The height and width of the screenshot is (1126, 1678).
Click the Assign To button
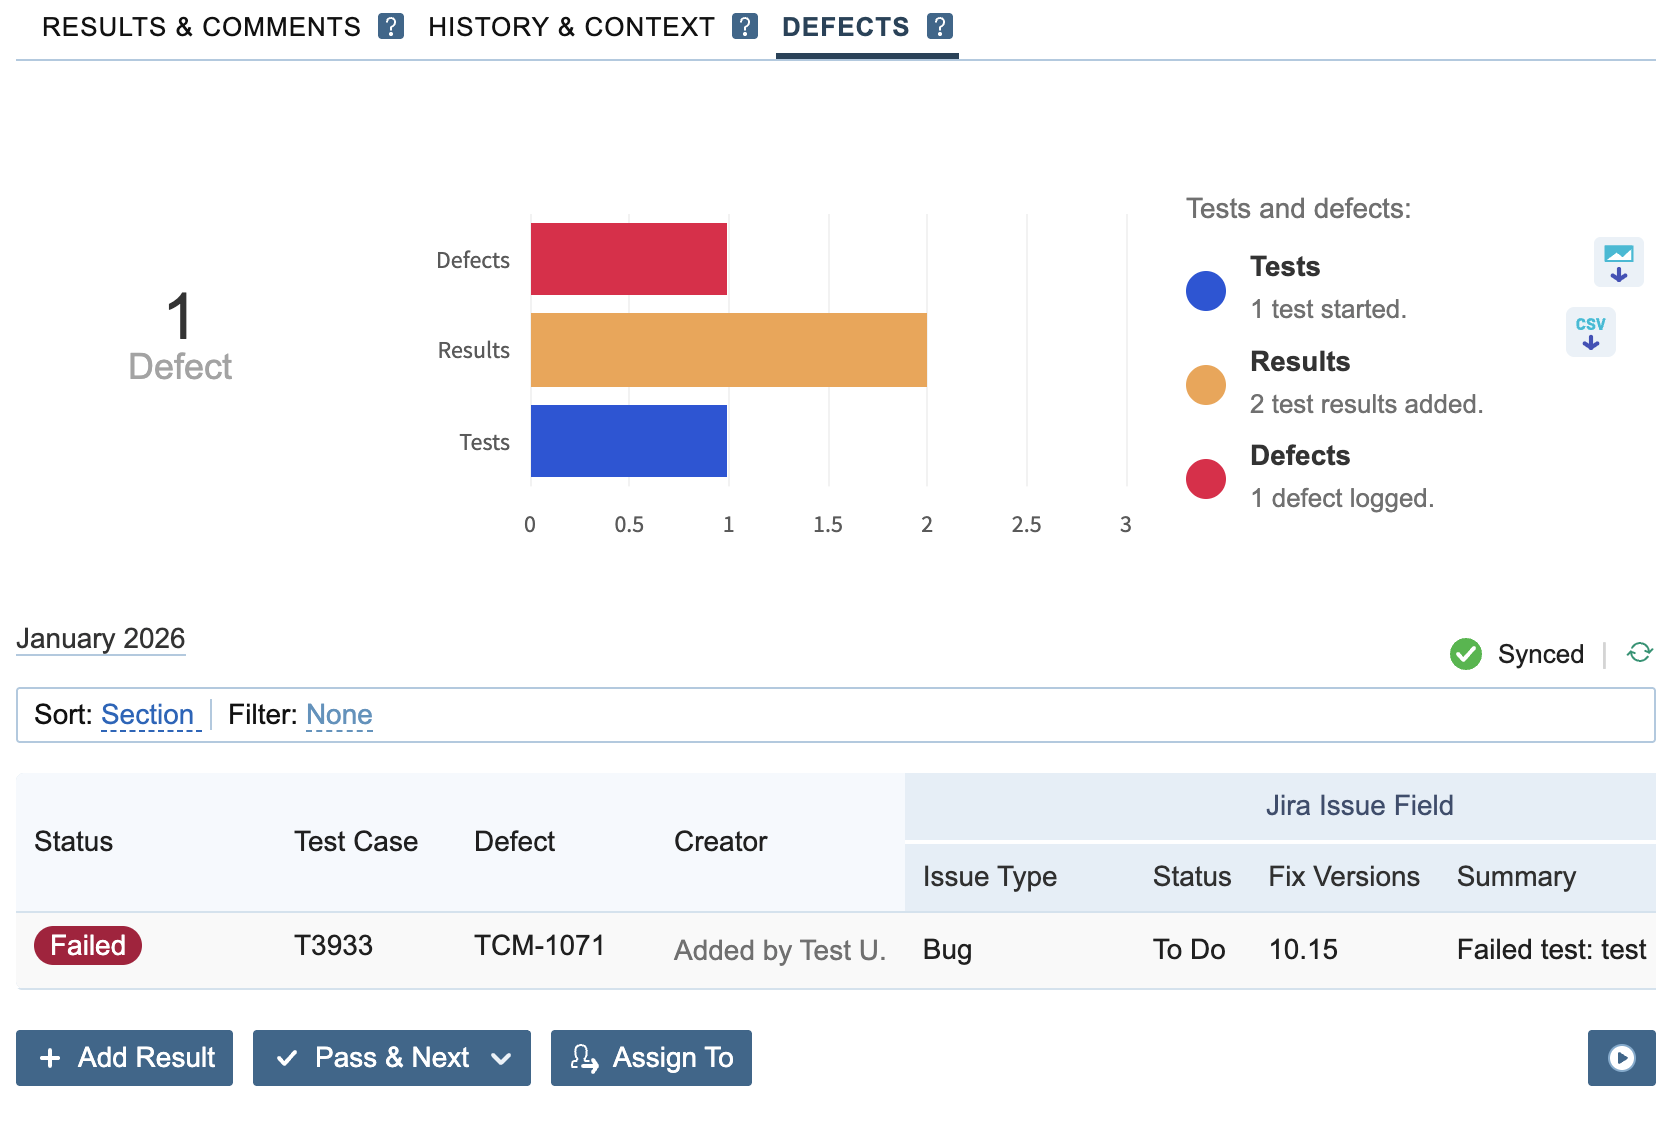tap(651, 1058)
